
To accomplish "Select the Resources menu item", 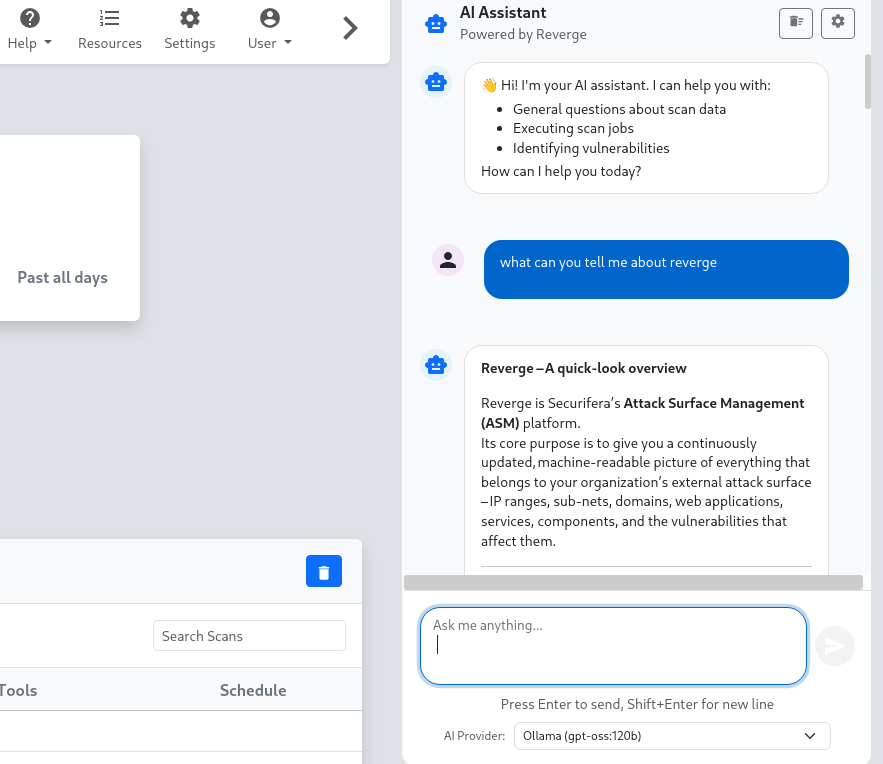I will click(x=110, y=43).
